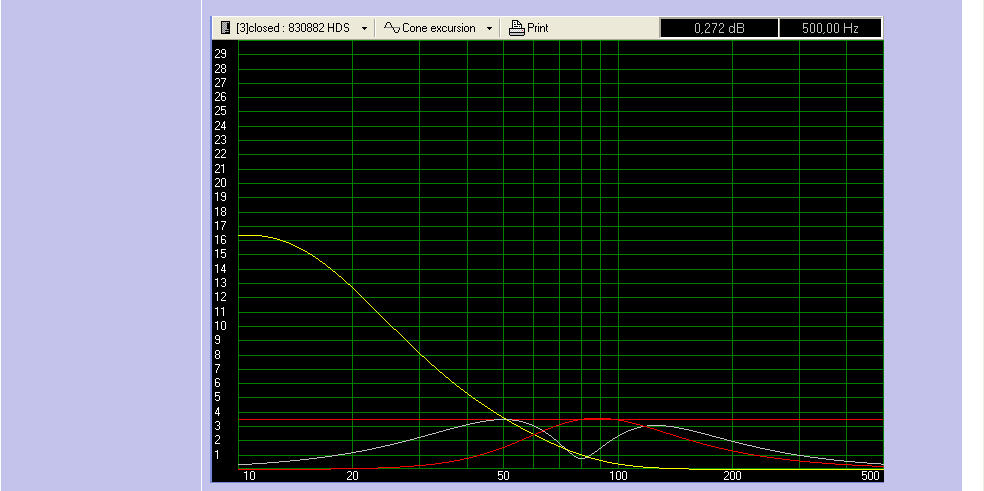
Task: Click the 16 value on the vertical axis
Action: click(x=220, y=240)
